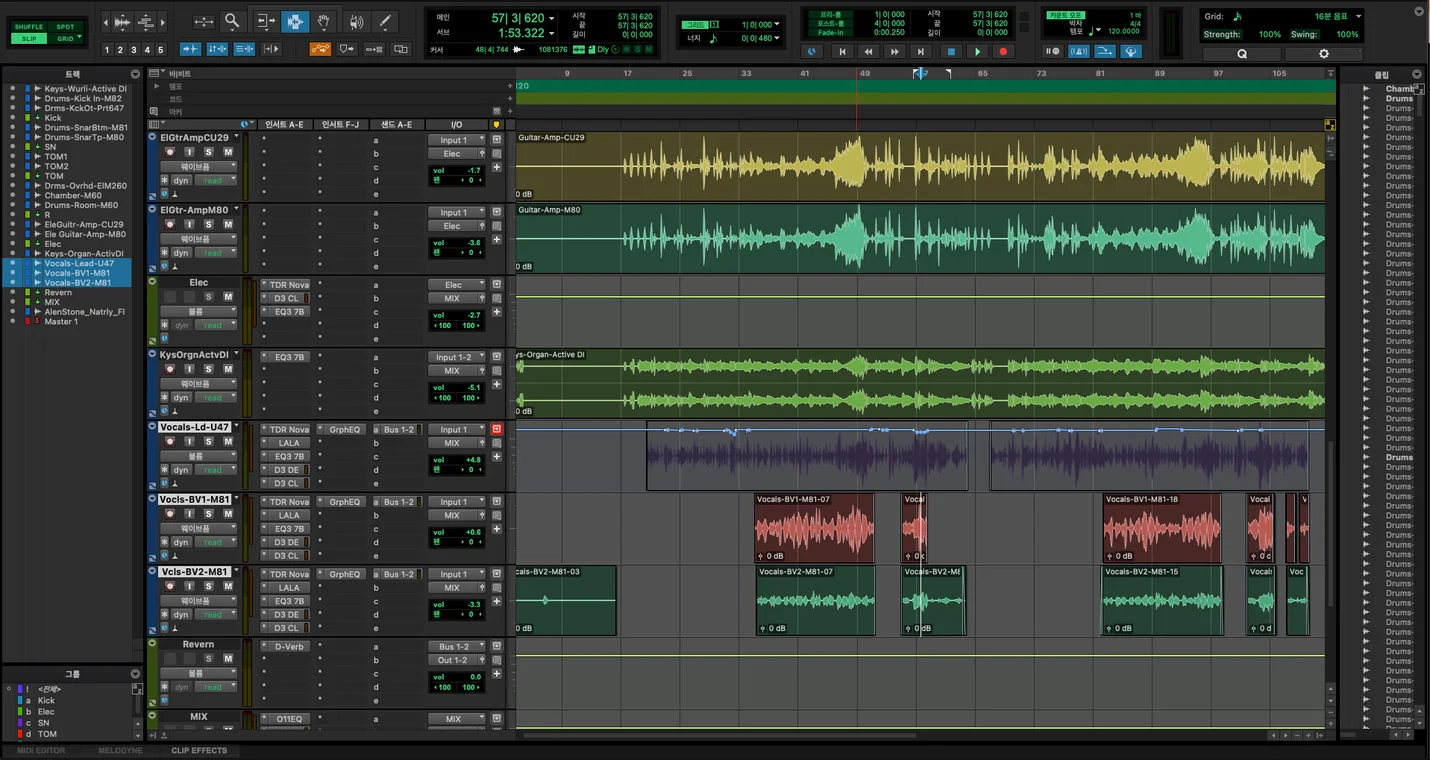Open the track list panel menu arrow
This screenshot has width=1430, height=760.
pos(135,74)
